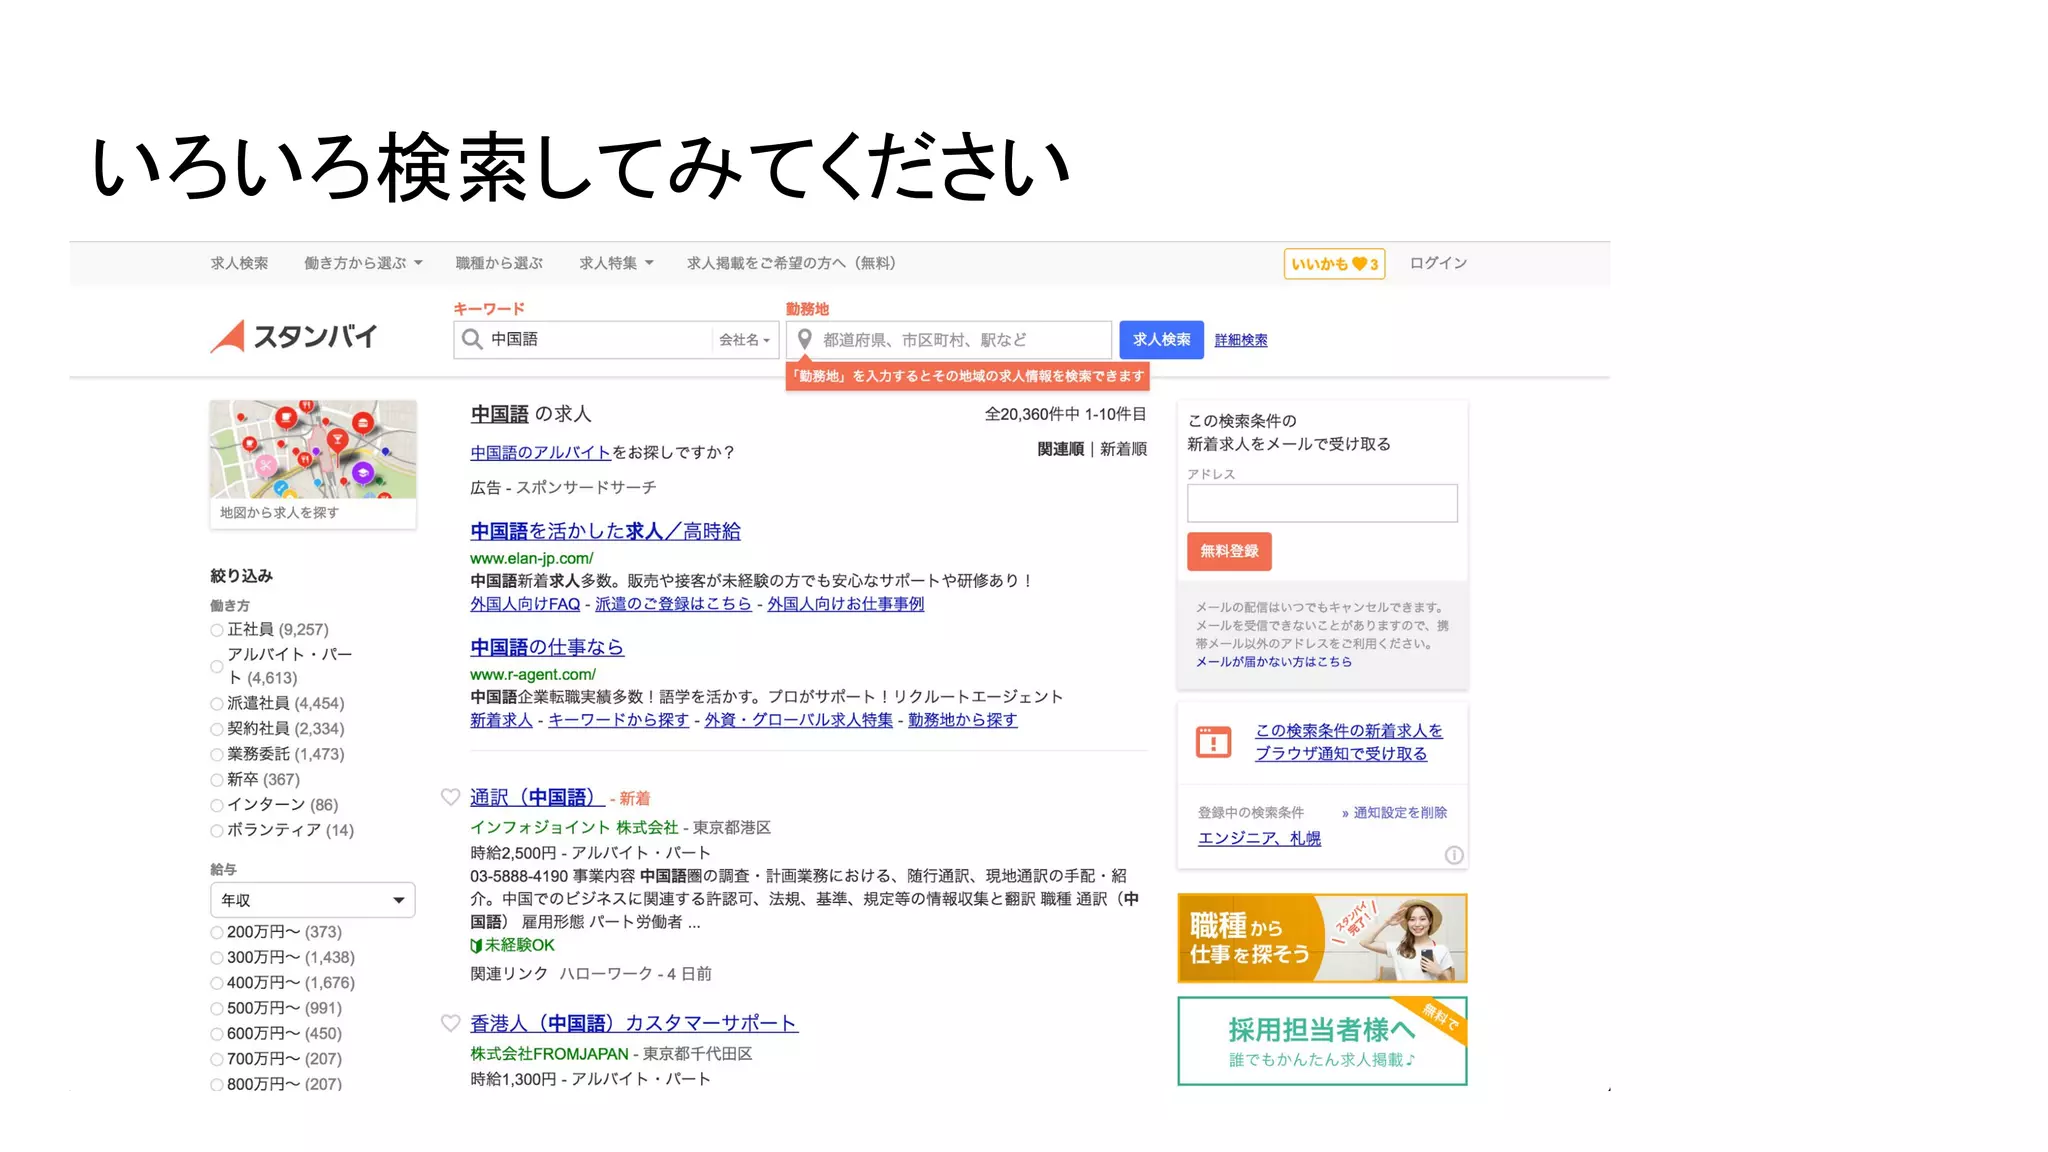Click the blue 求人検索 search button
The image size is (2048, 1152).
click(1161, 340)
